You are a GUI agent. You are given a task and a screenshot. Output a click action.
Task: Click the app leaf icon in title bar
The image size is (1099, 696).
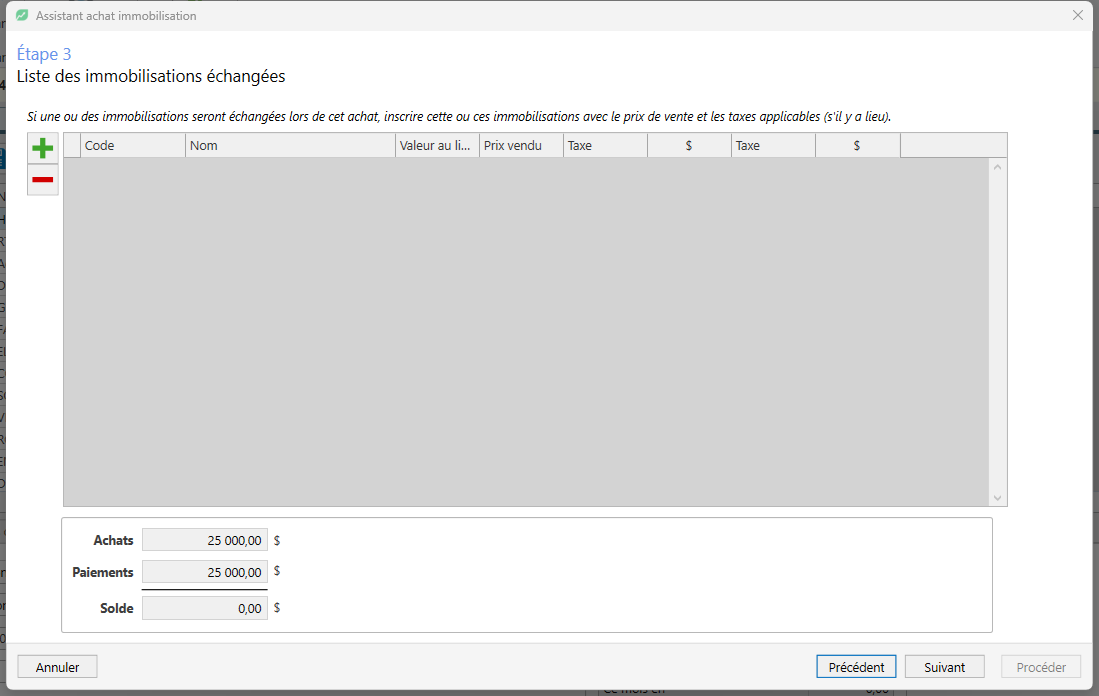[22, 15]
